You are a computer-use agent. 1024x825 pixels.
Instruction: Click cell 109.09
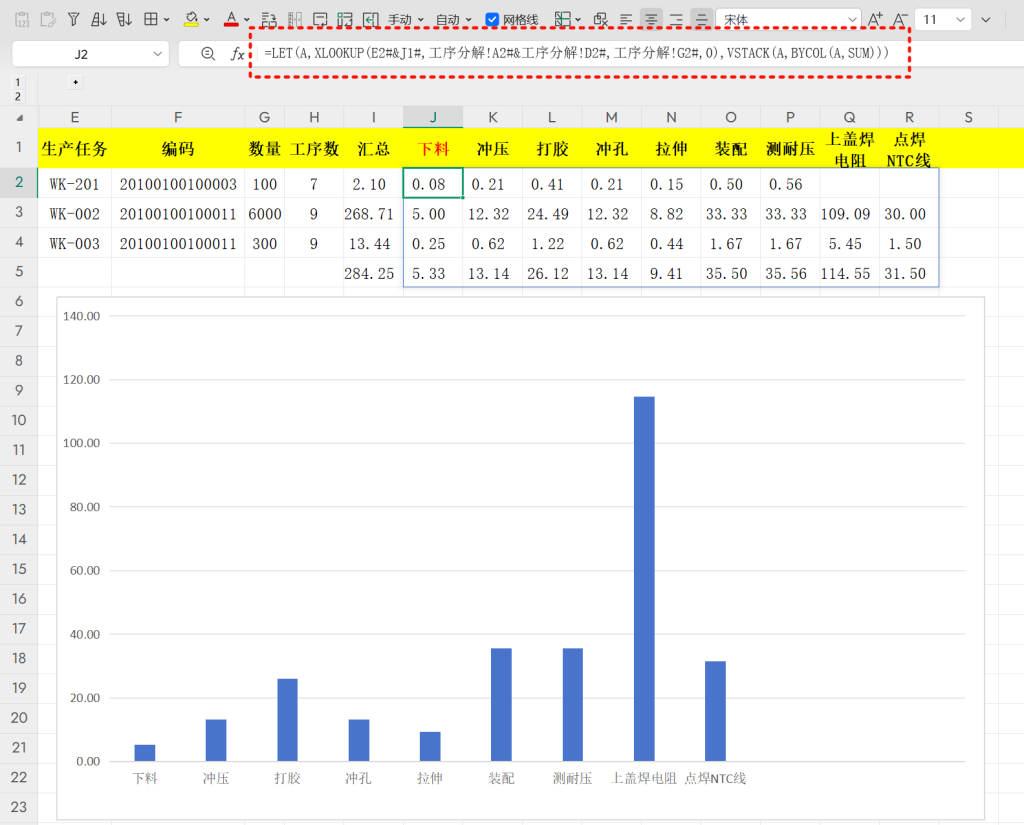click(x=849, y=214)
